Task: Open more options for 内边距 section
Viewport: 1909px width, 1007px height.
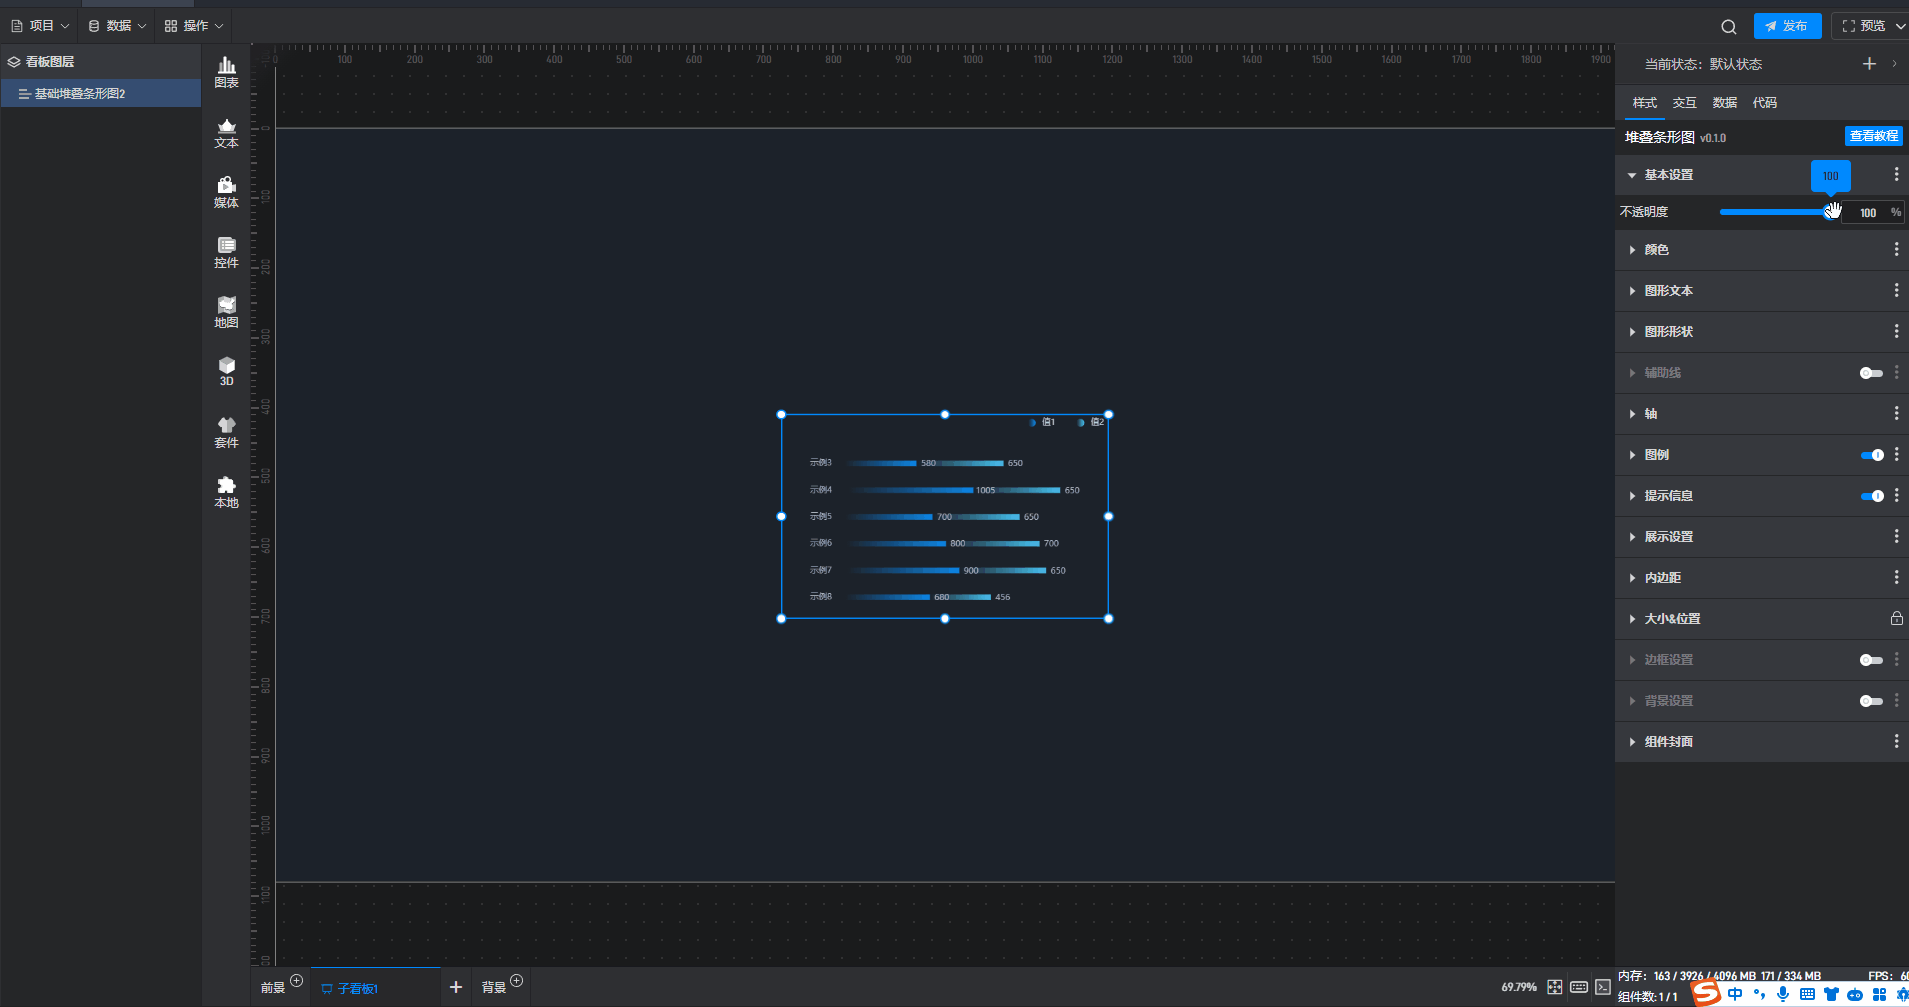Action: [x=1896, y=578]
